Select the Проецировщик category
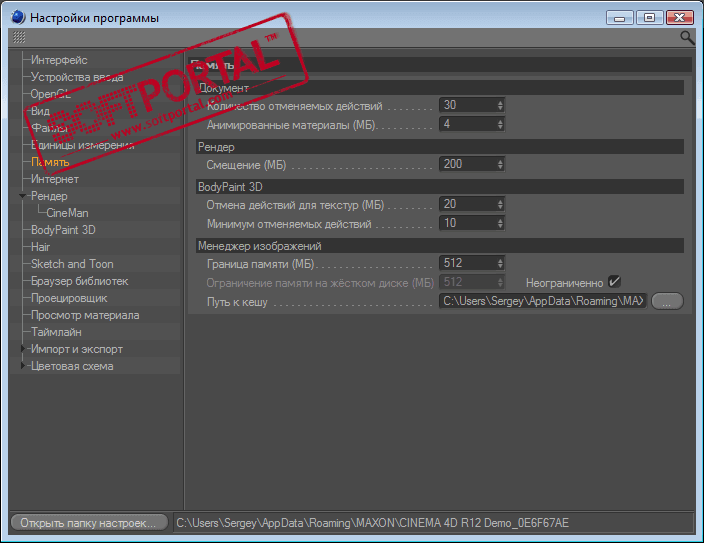Image resolution: width=704 pixels, height=543 pixels. pyautogui.click(x=69, y=298)
